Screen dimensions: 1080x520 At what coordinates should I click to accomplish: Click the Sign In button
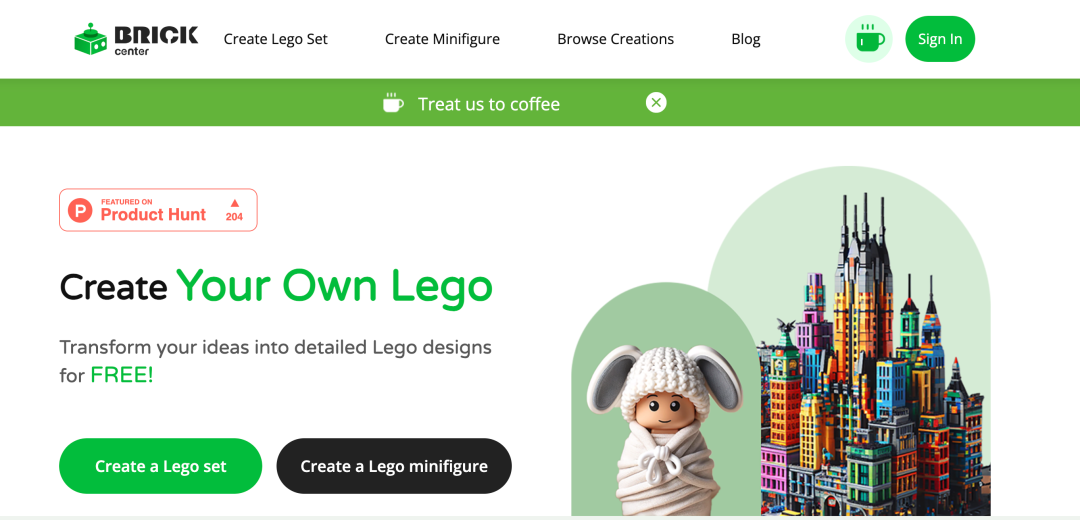(x=939, y=39)
